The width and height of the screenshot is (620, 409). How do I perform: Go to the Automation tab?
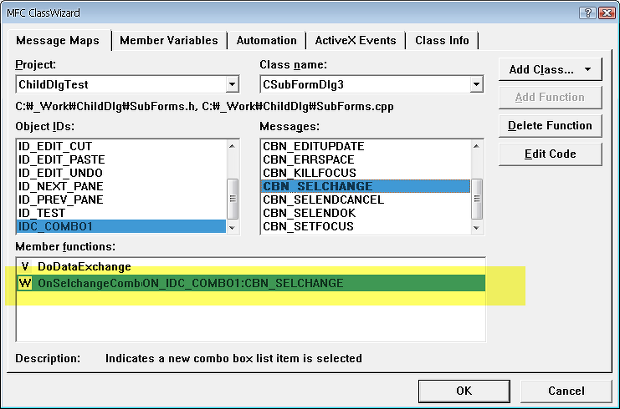267,40
